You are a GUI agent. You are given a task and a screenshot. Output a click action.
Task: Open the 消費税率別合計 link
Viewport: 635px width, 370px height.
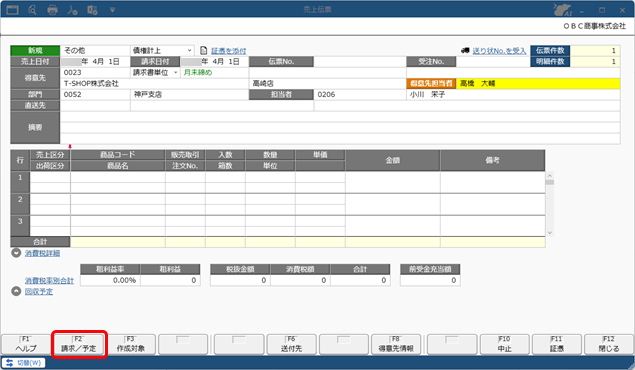49,281
